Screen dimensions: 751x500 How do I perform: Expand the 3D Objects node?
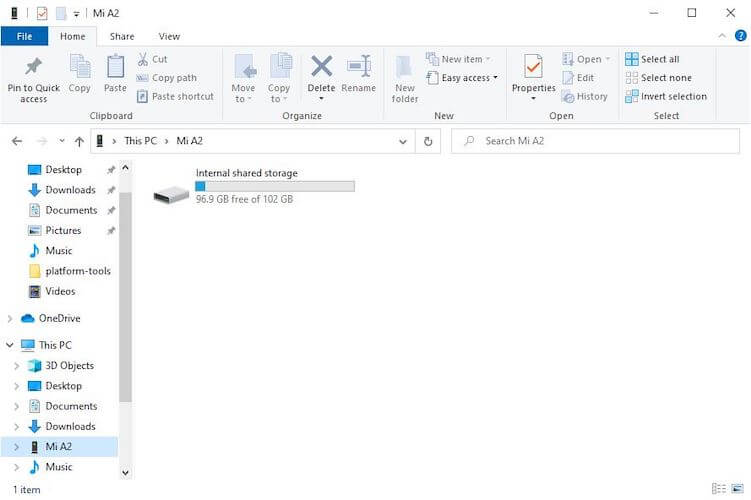click(x=16, y=366)
